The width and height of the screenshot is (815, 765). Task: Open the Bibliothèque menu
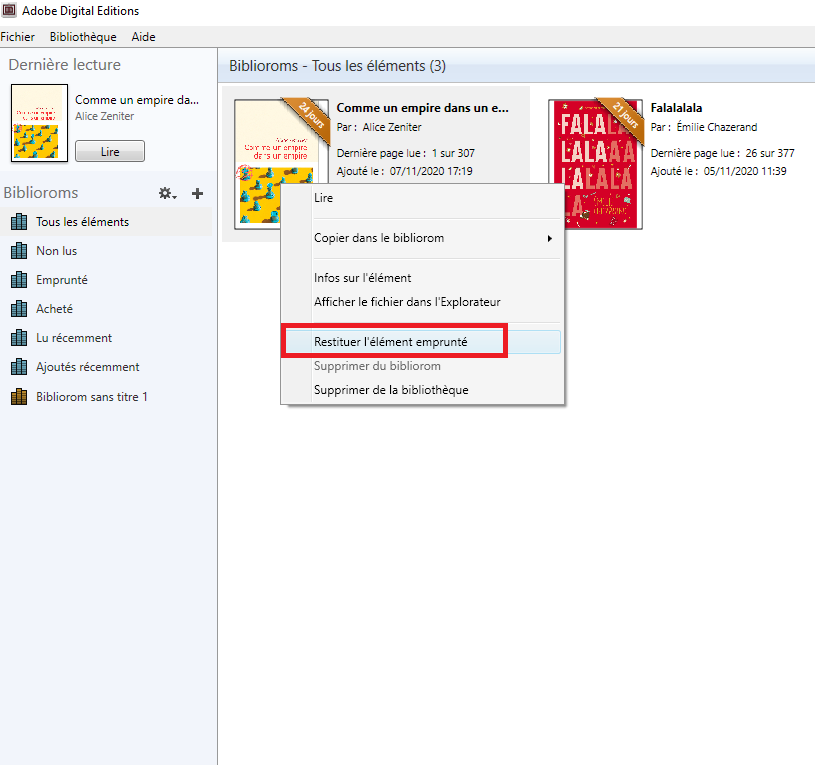point(83,37)
